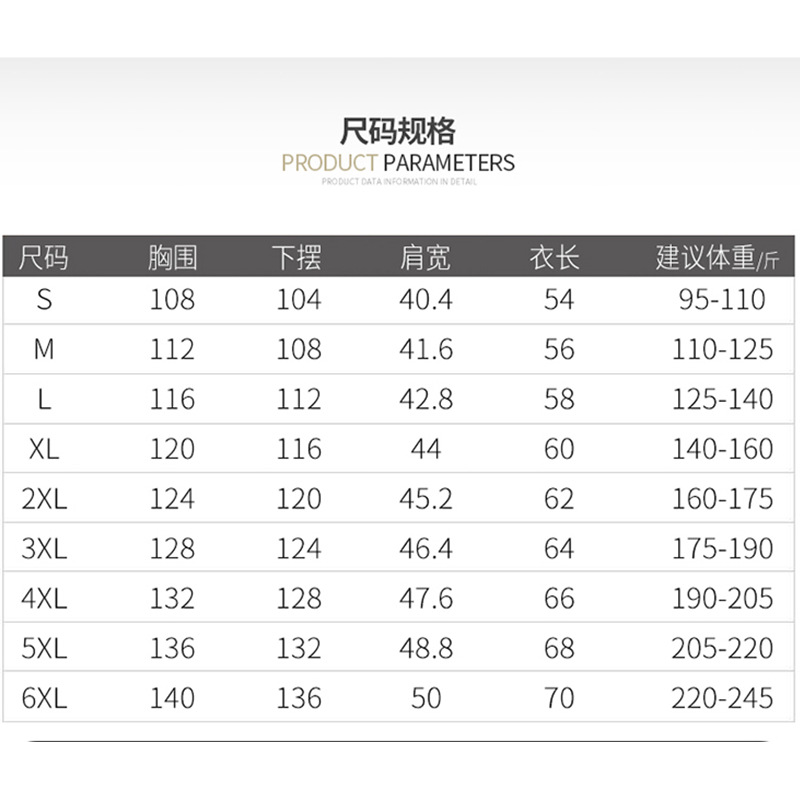
Task: Select the 3XL size row label
Action: click(44, 549)
